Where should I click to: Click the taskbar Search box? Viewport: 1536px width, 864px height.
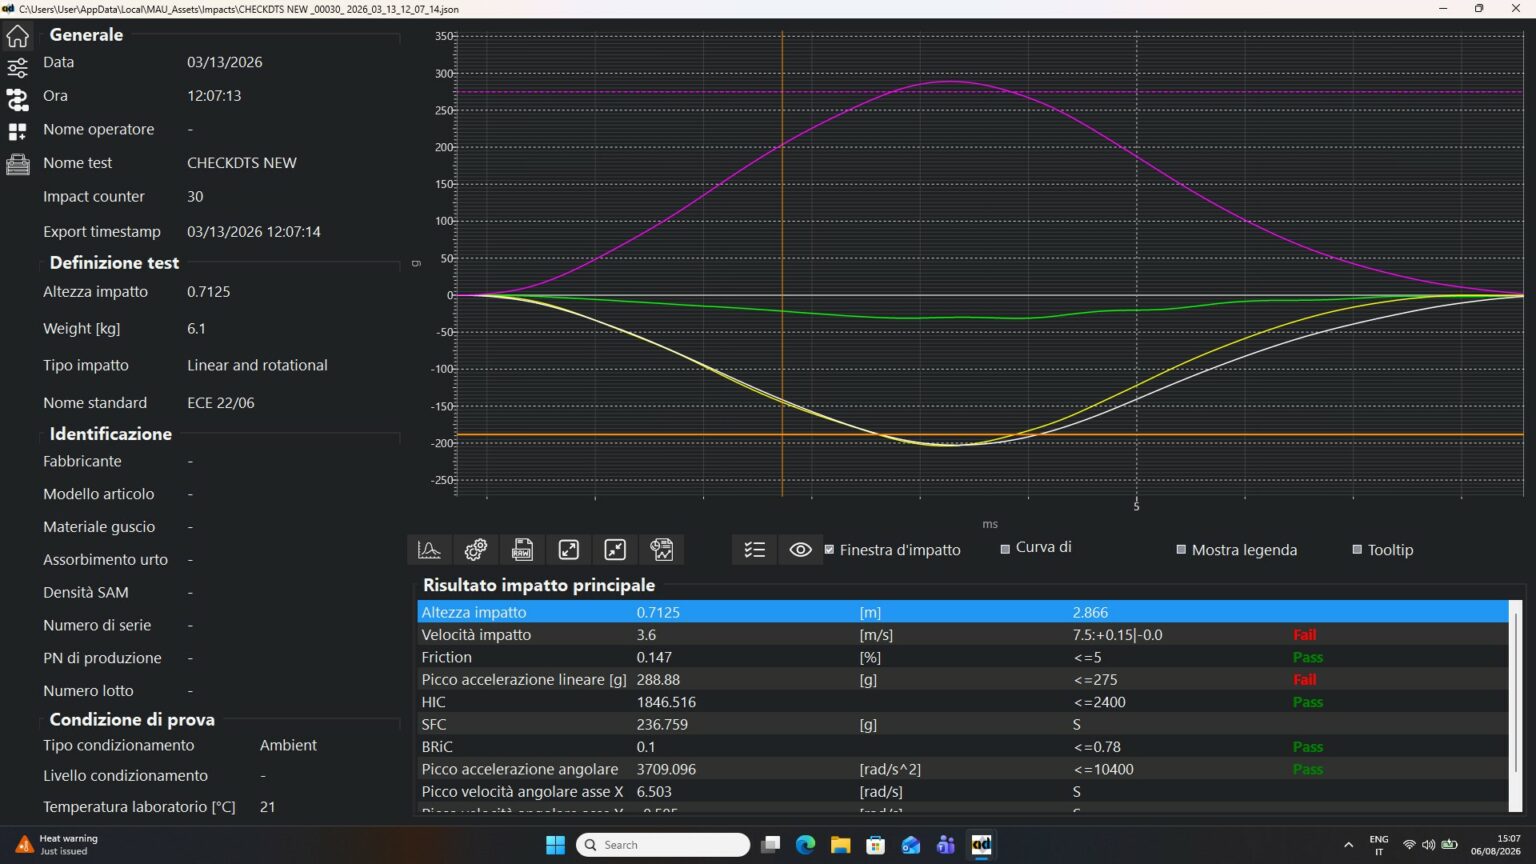click(662, 845)
